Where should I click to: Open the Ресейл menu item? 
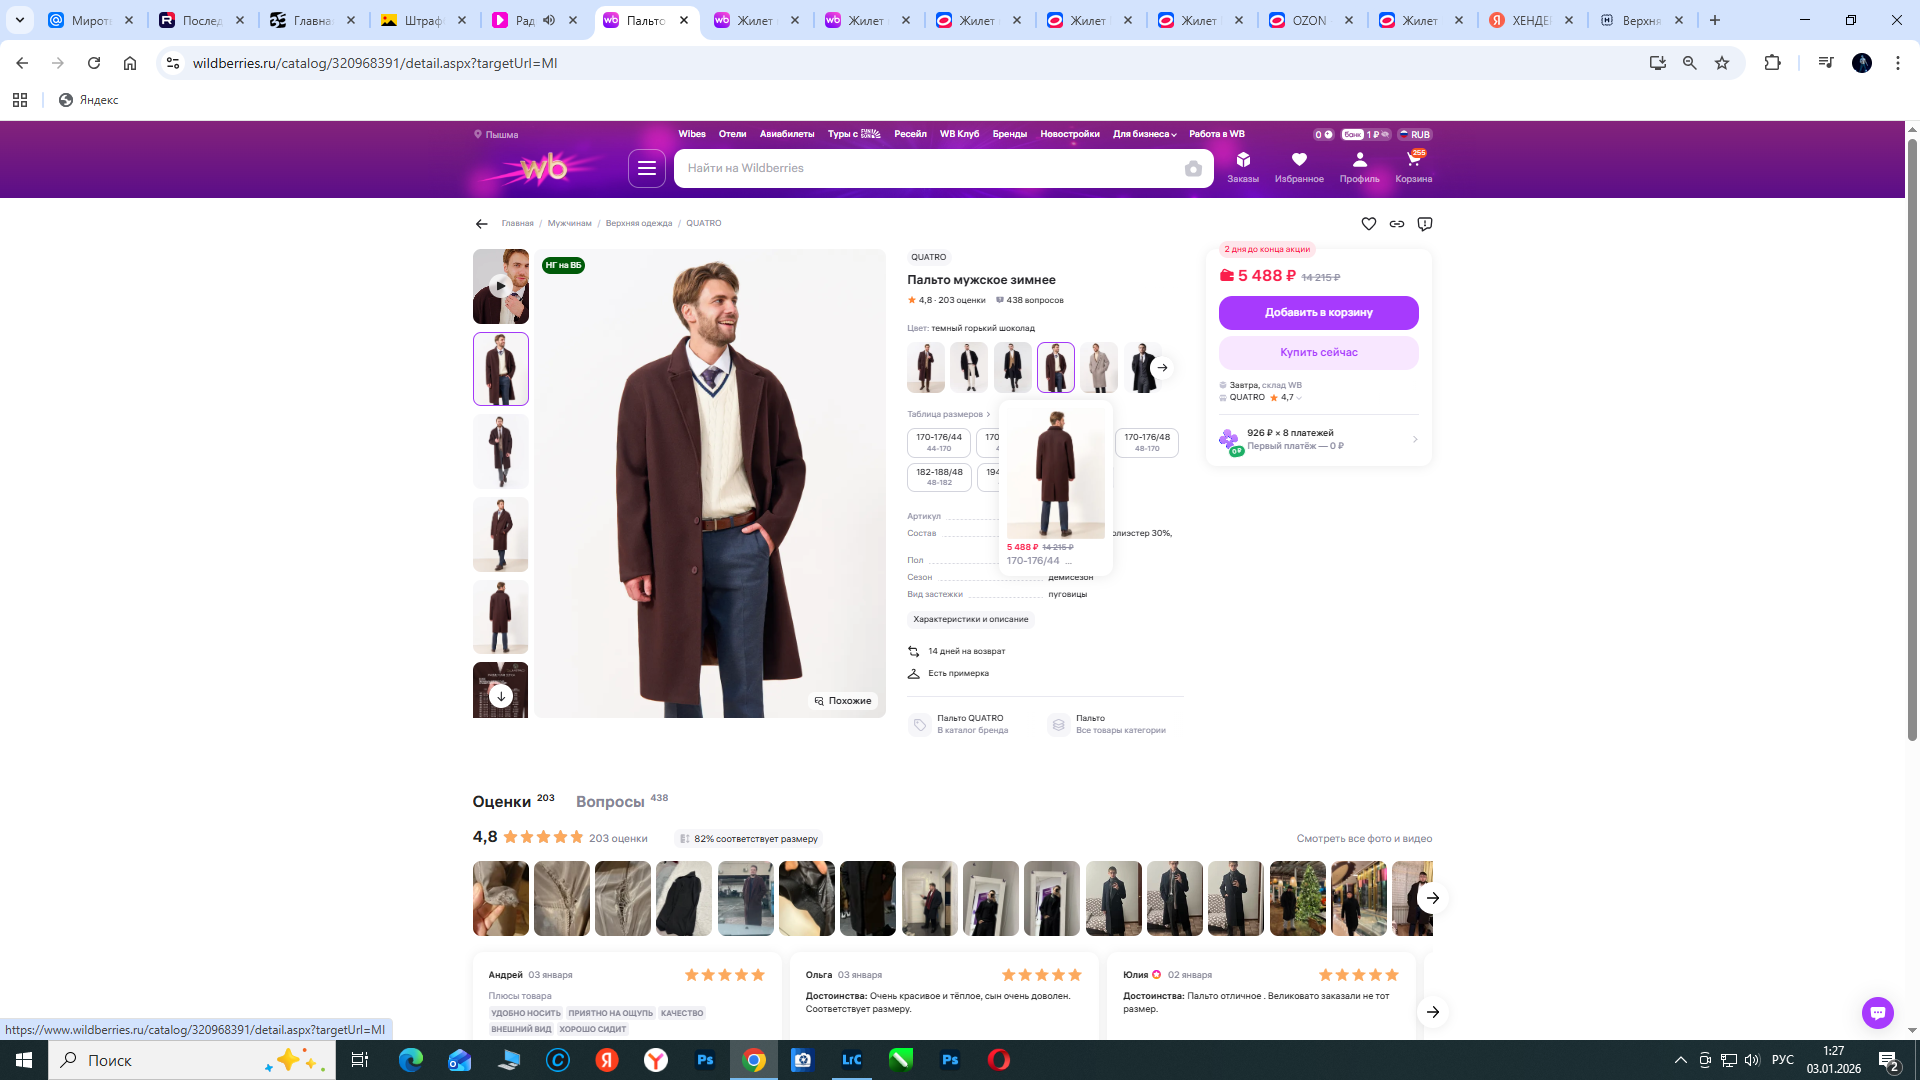click(910, 134)
